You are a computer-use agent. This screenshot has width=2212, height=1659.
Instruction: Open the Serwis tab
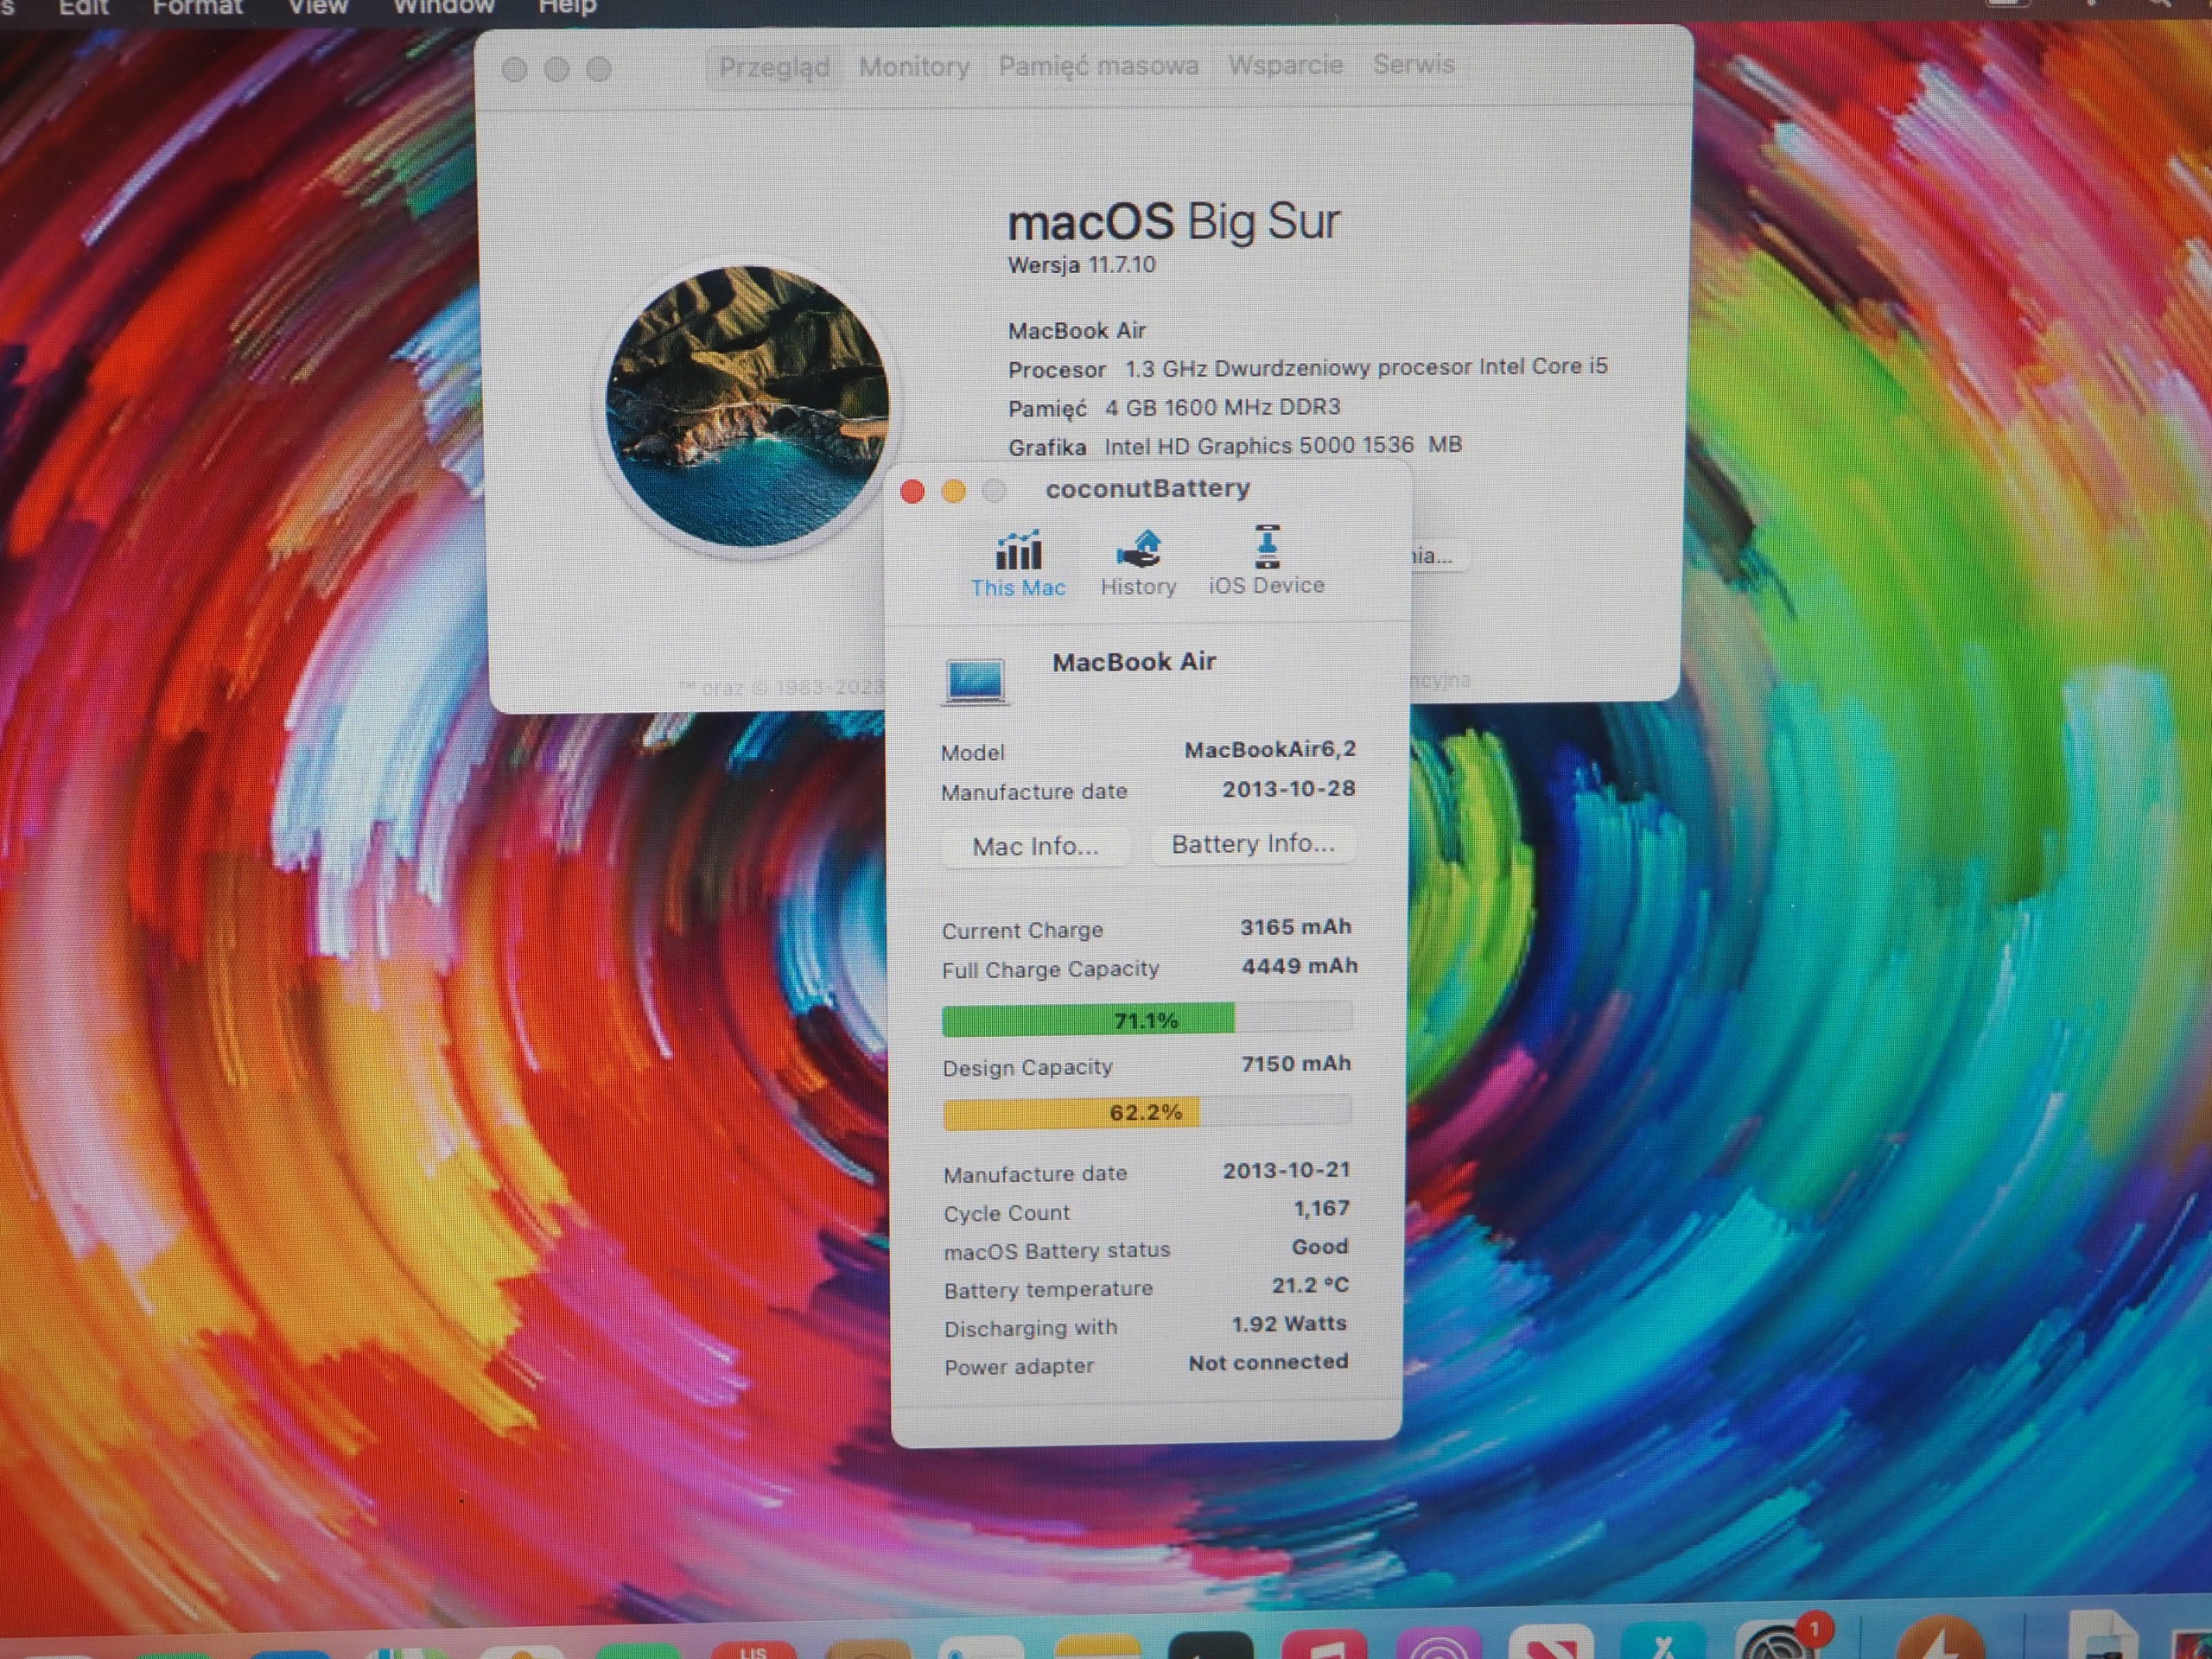1413,64
